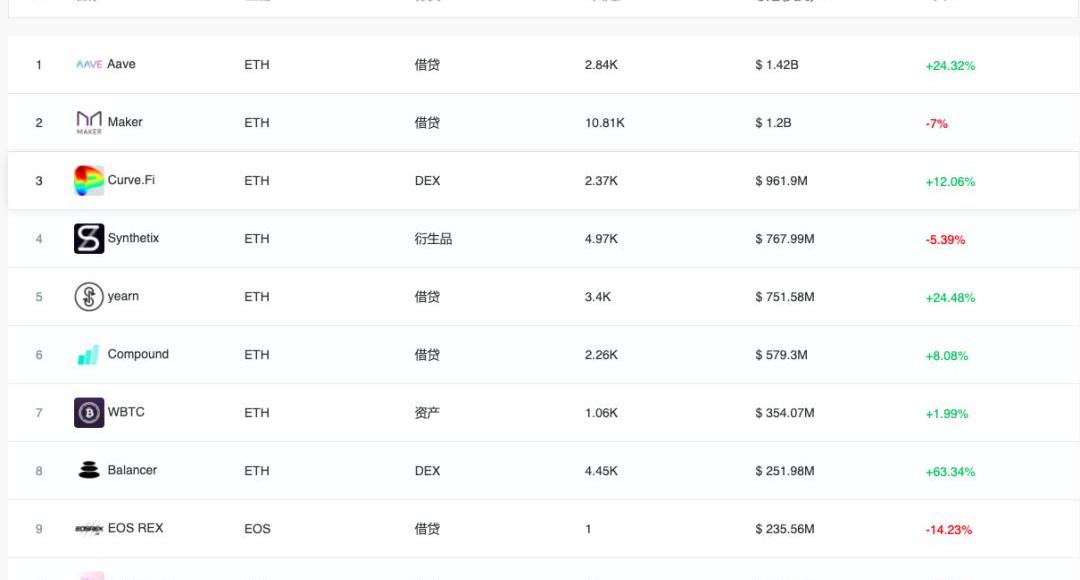Click the EOS REX name text
Image resolution: width=1080 pixels, height=580 pixels.
(135, 528)
